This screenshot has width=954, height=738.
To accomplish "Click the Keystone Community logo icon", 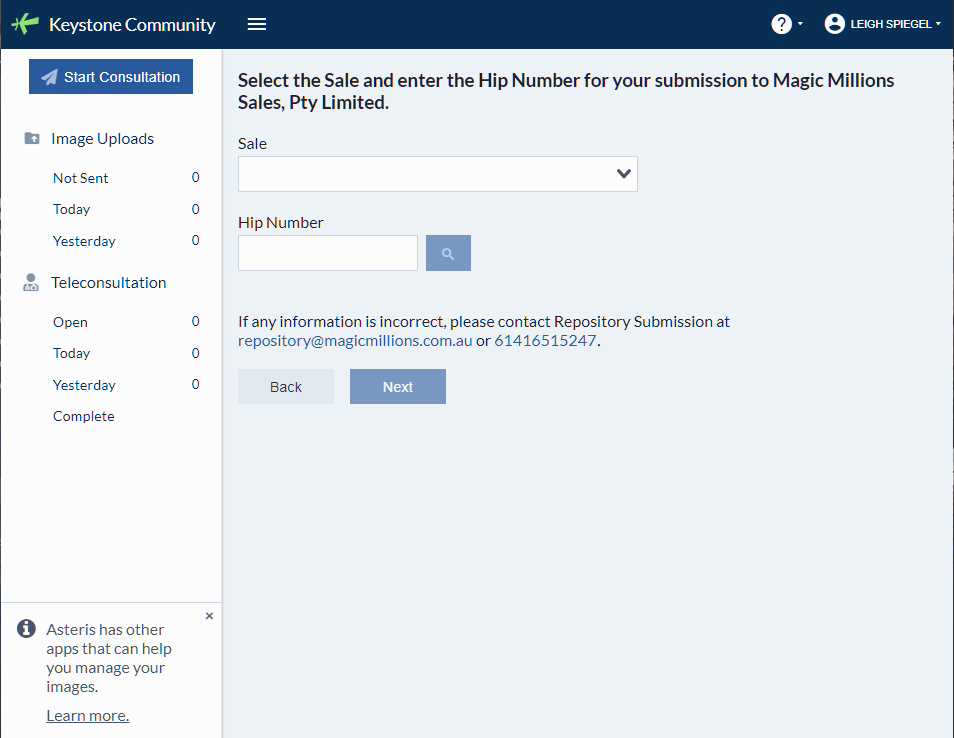I will tap(25, 24).
